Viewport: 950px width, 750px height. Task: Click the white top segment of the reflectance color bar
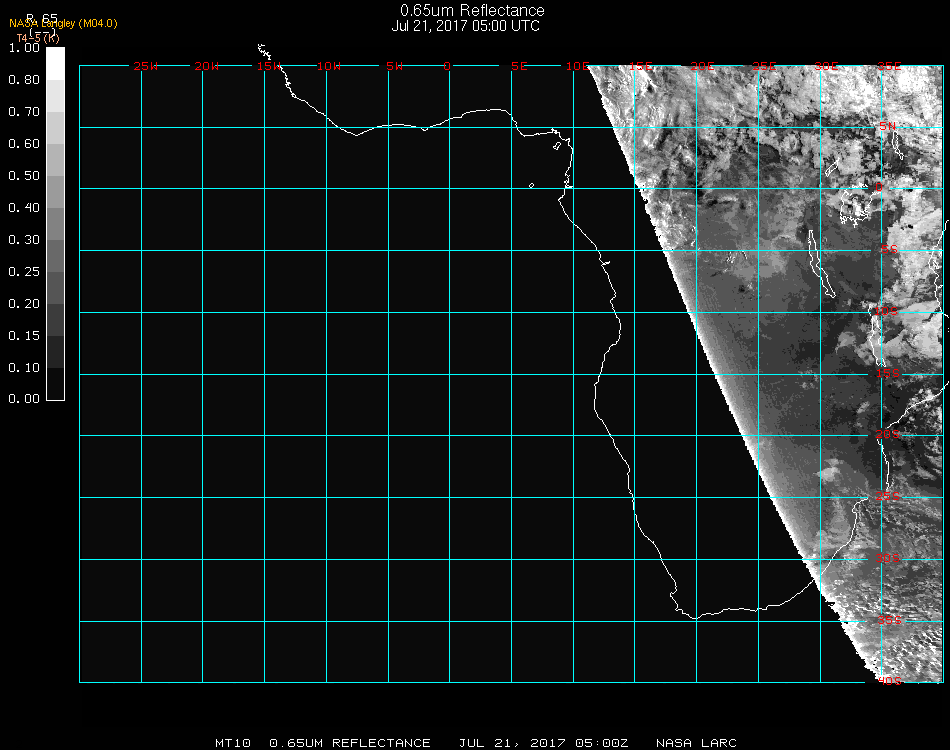click(55, 63)
